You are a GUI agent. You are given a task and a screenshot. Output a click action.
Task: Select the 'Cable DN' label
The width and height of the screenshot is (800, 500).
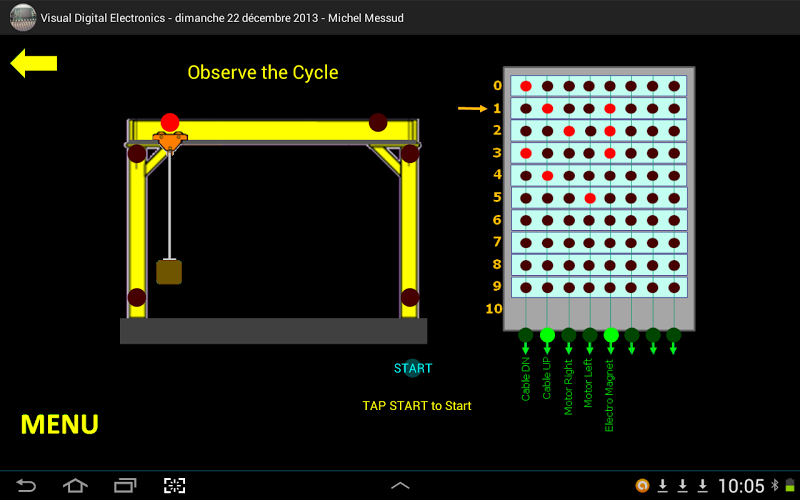click(526, 379)
